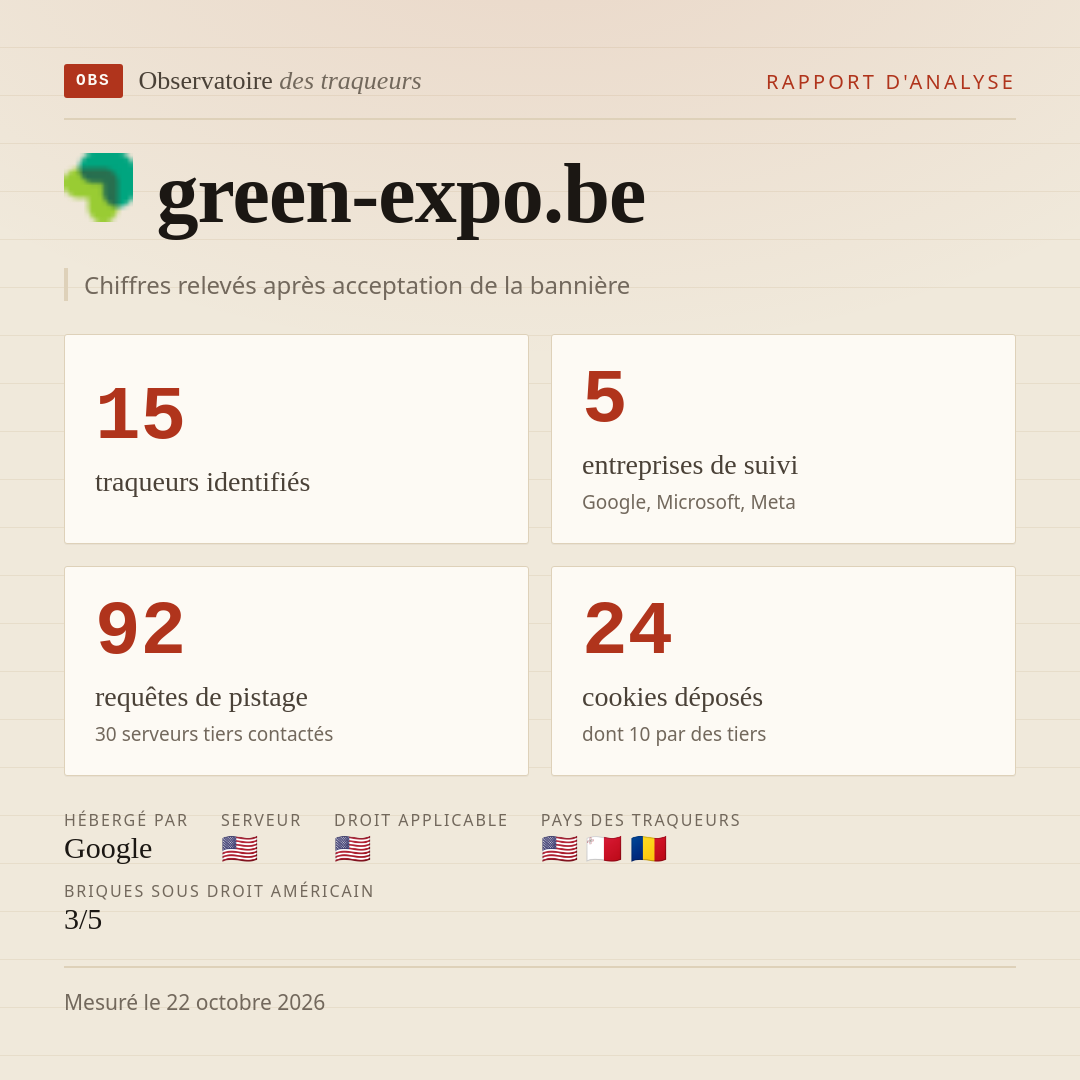Click the OBS logo badge
Viewport: 1080px width, 1080px height.
(x=94, y=81)
